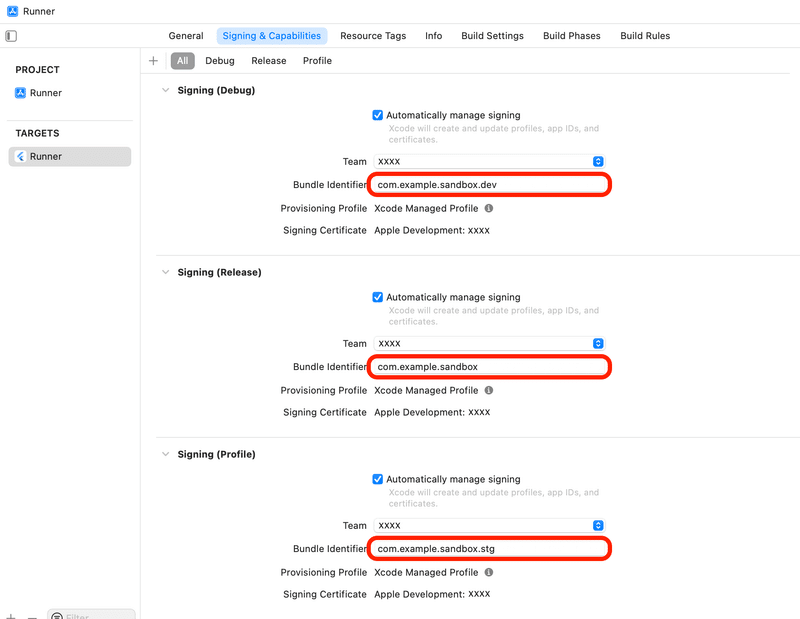This screenshot has height=619, width=800.
Task: Click the Debug Bundle Identifier field
Action: click(490, 185)
